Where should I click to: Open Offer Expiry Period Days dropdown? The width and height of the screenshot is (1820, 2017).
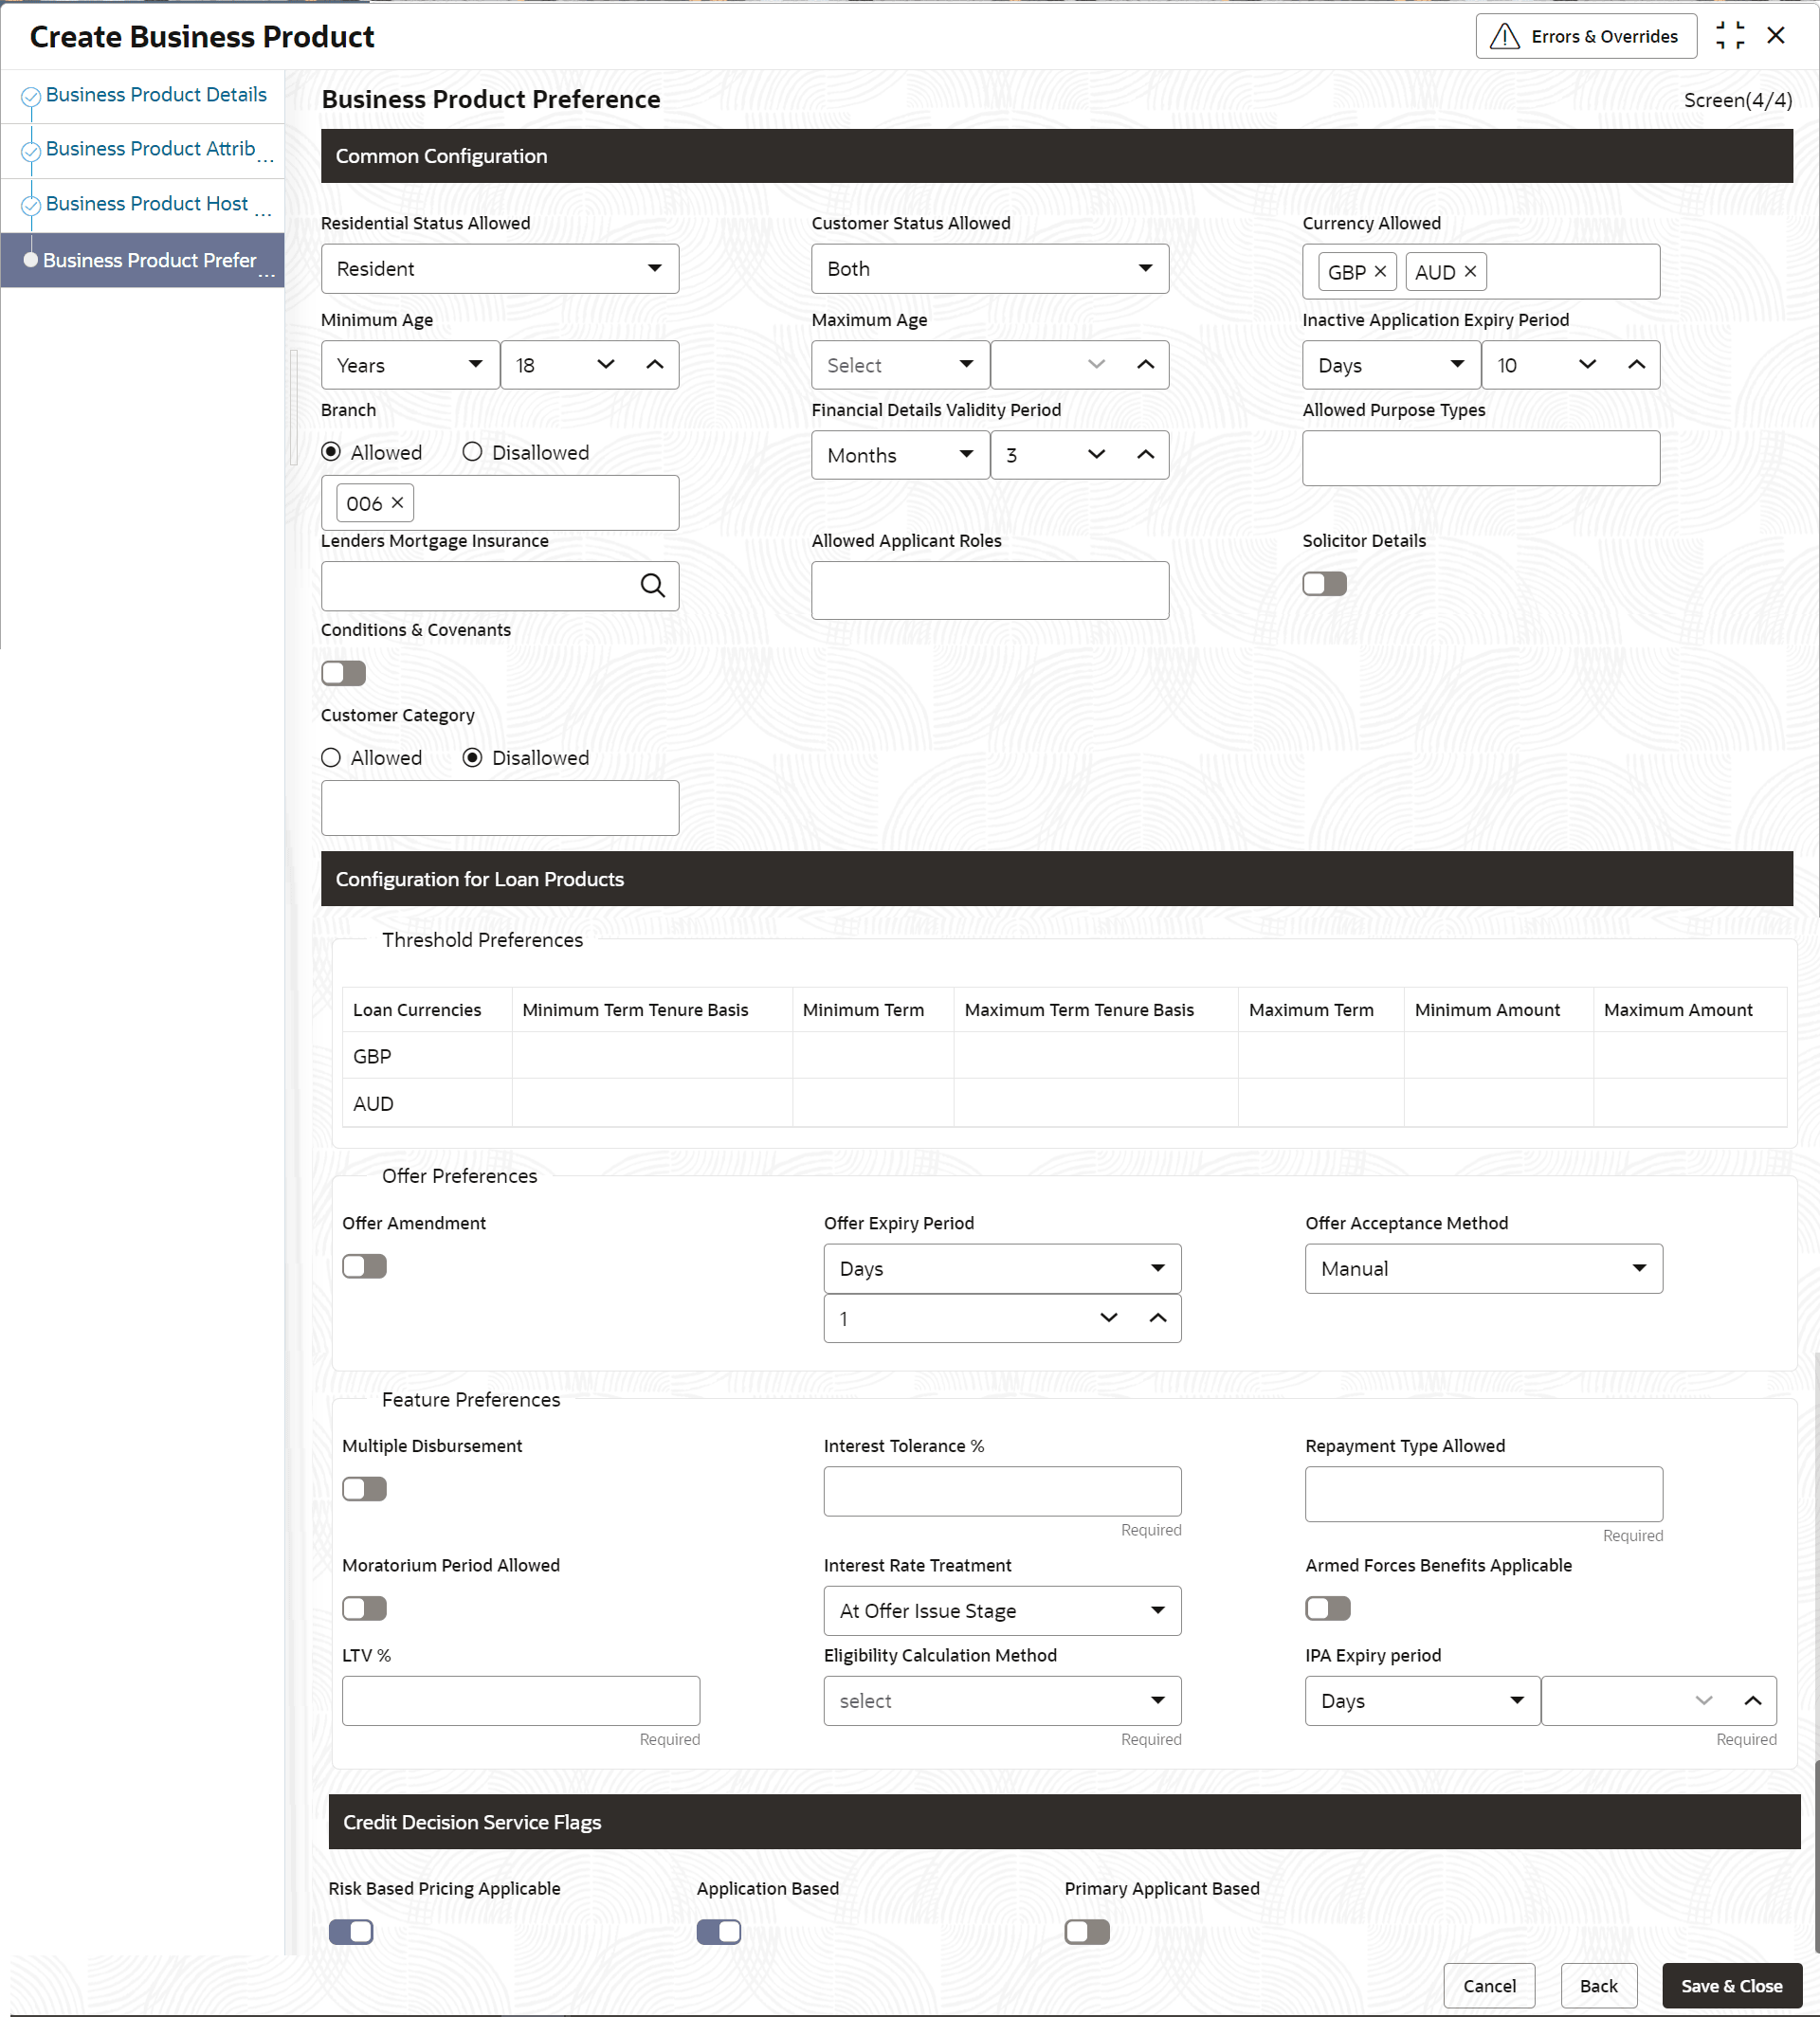click(x=1002, y=1269)
